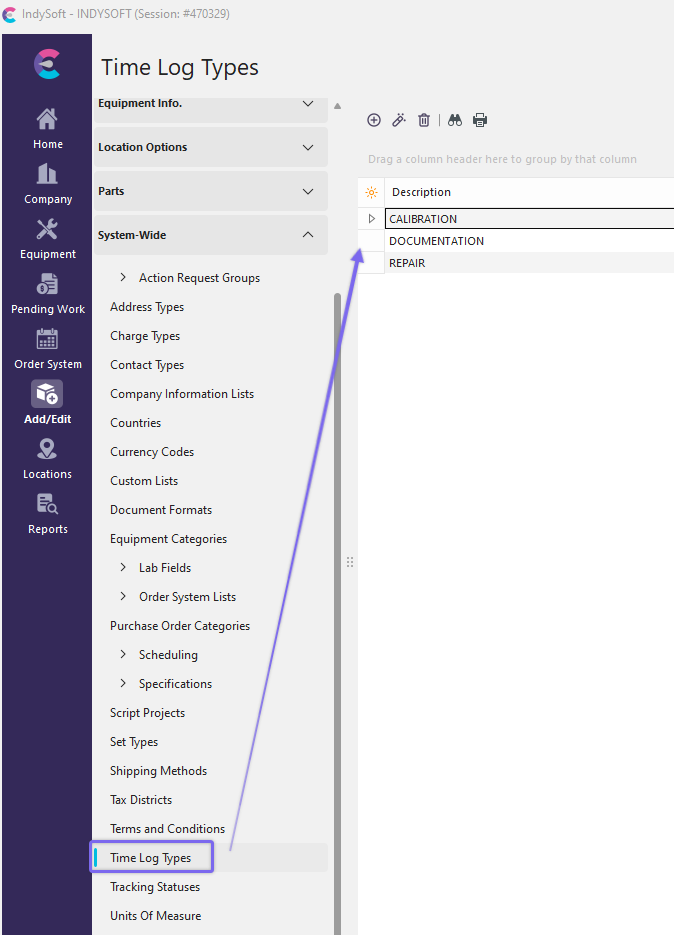674x935 pixels.
Task: Select the DOCUMENTATION row
Action: tap(436, 241)
